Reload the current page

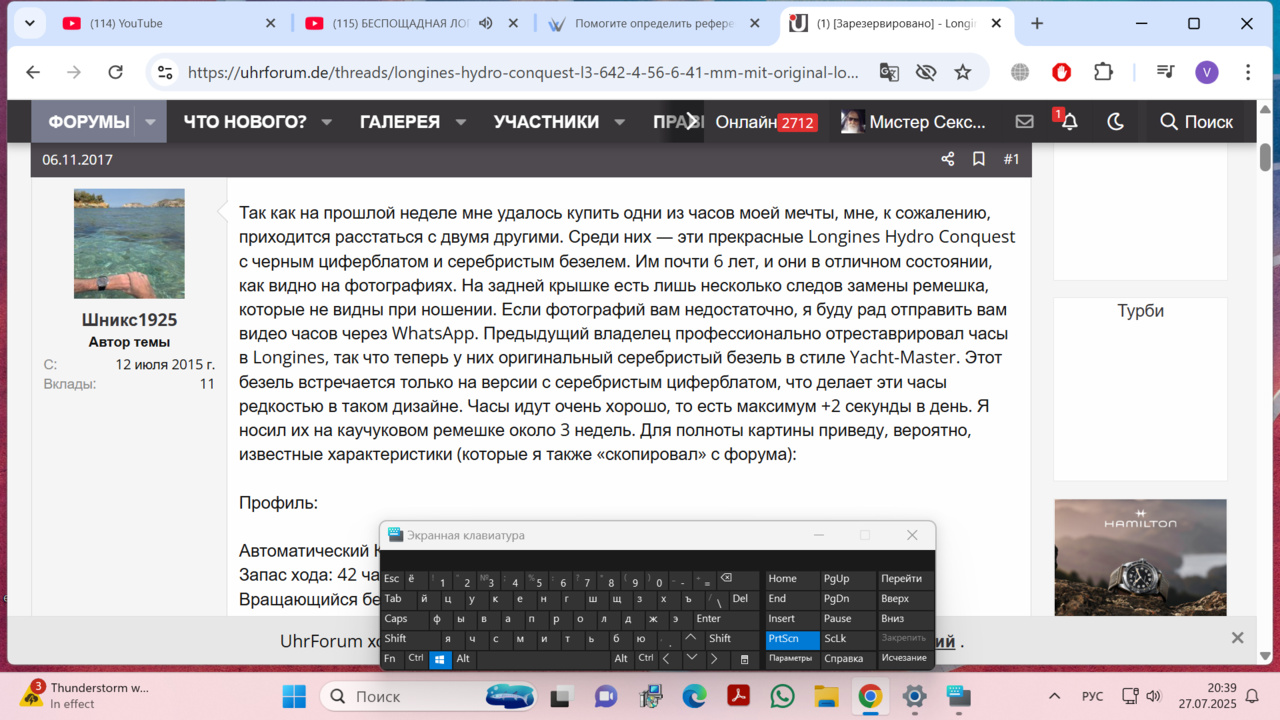[115, 72]
